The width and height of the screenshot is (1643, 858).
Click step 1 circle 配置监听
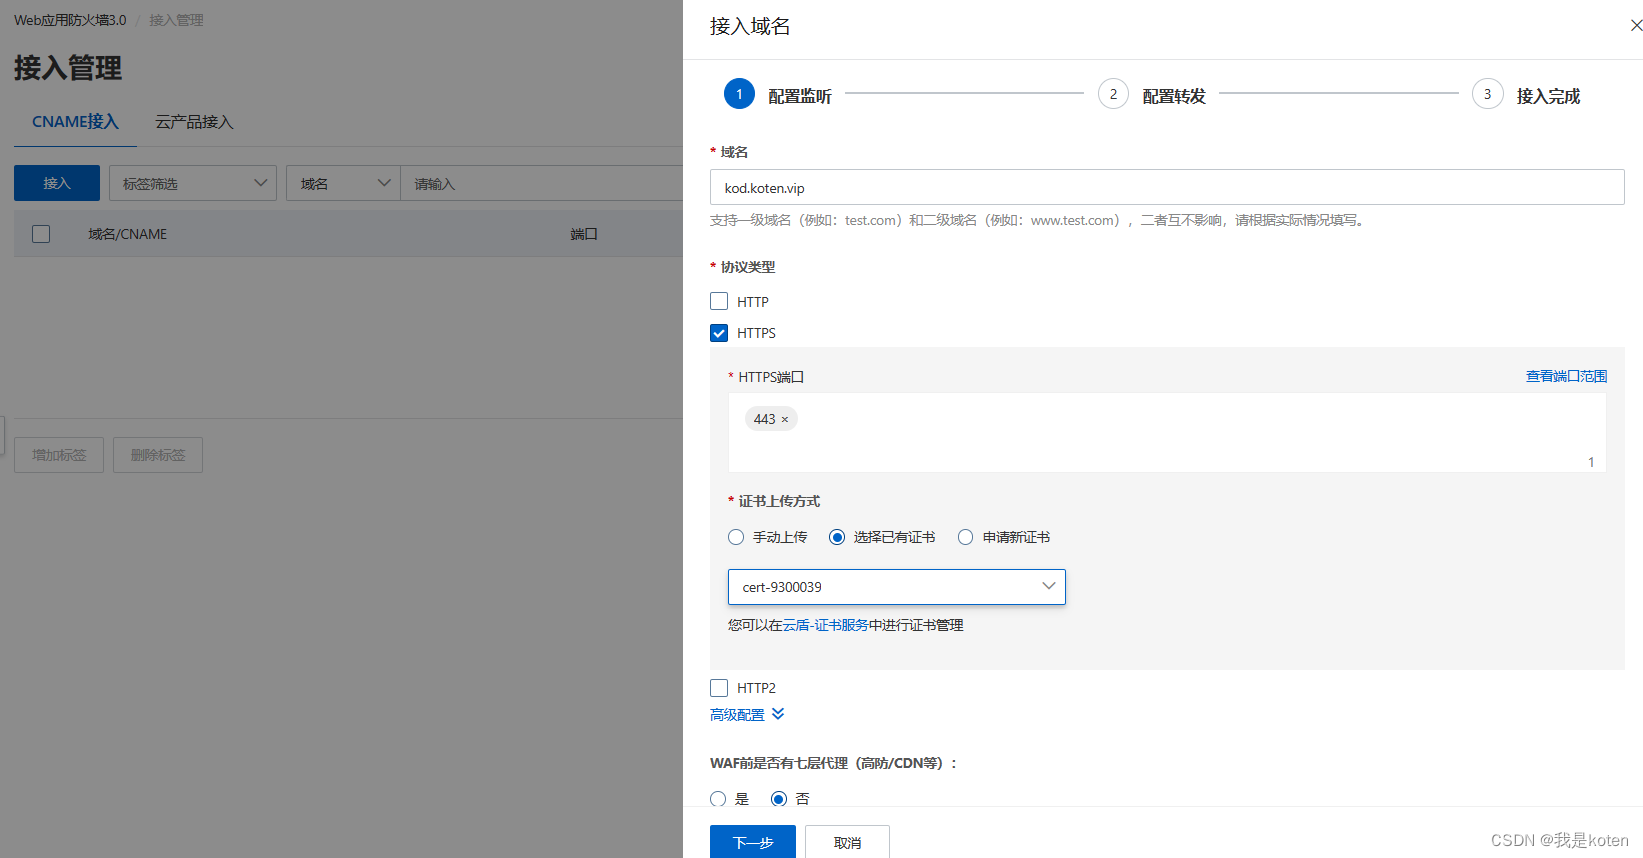pyautogui.click(x=739, y=94)
